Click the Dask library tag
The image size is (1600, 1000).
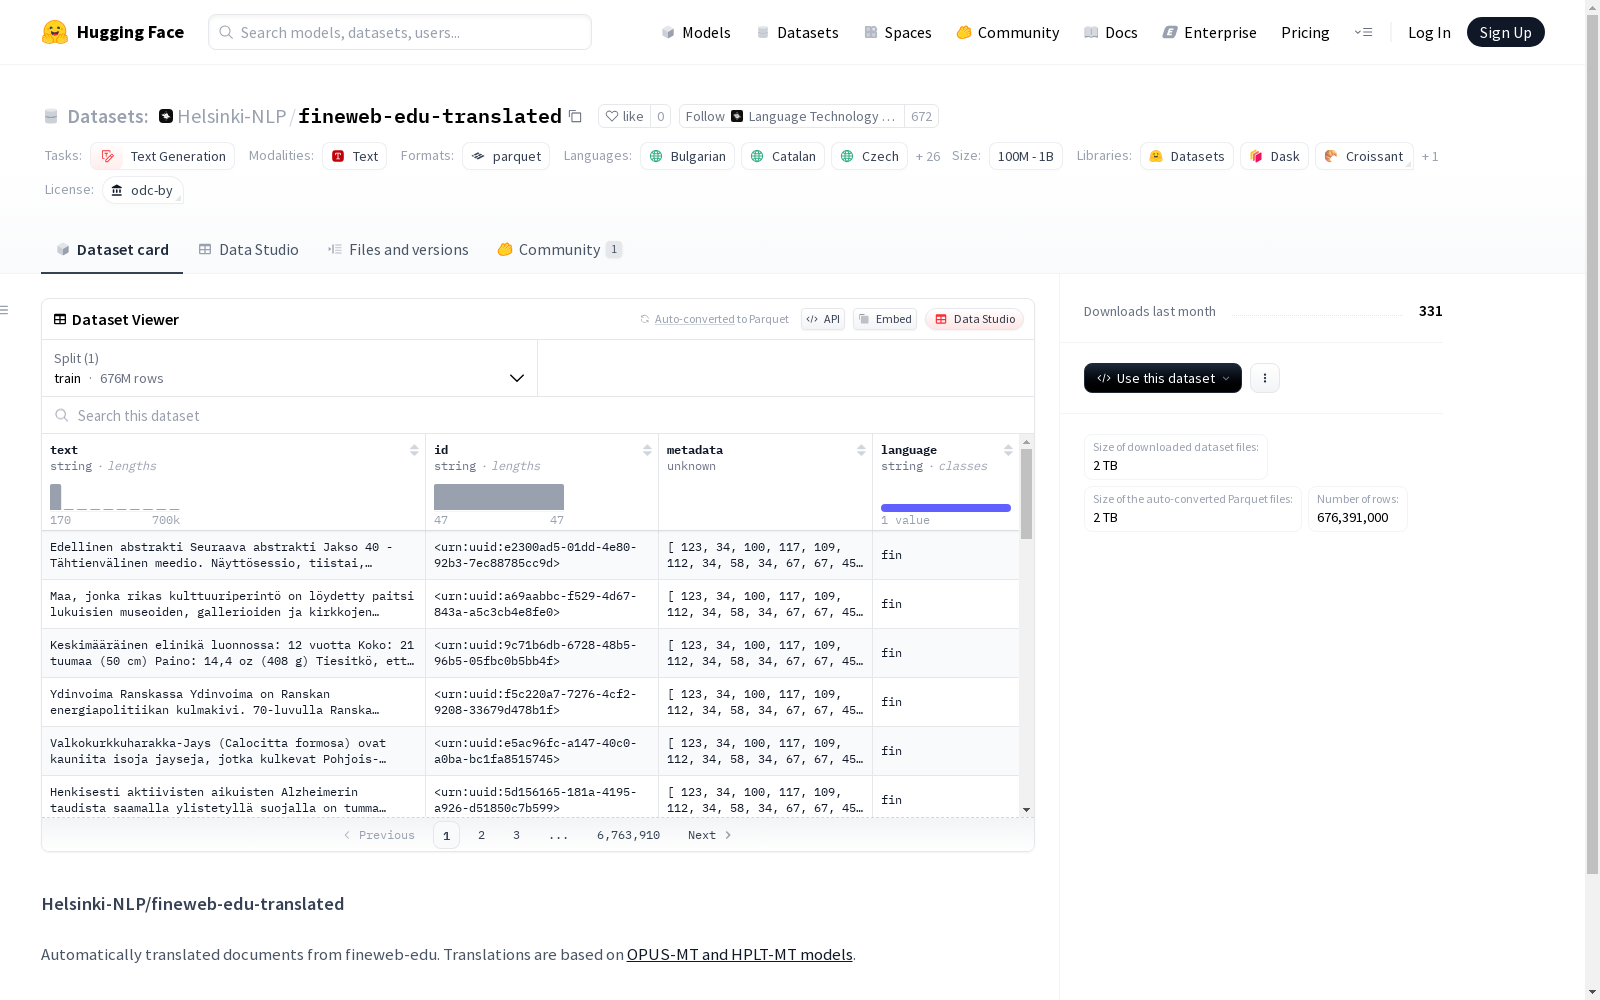(x=1274, y=156)
